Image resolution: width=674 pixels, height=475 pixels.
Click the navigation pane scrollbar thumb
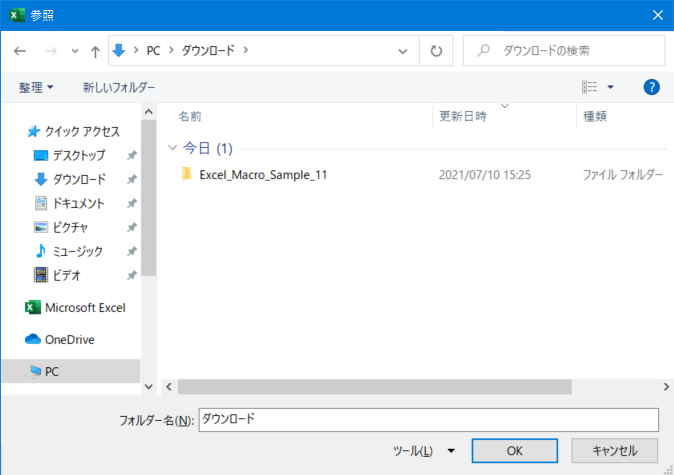coord(149,198)
